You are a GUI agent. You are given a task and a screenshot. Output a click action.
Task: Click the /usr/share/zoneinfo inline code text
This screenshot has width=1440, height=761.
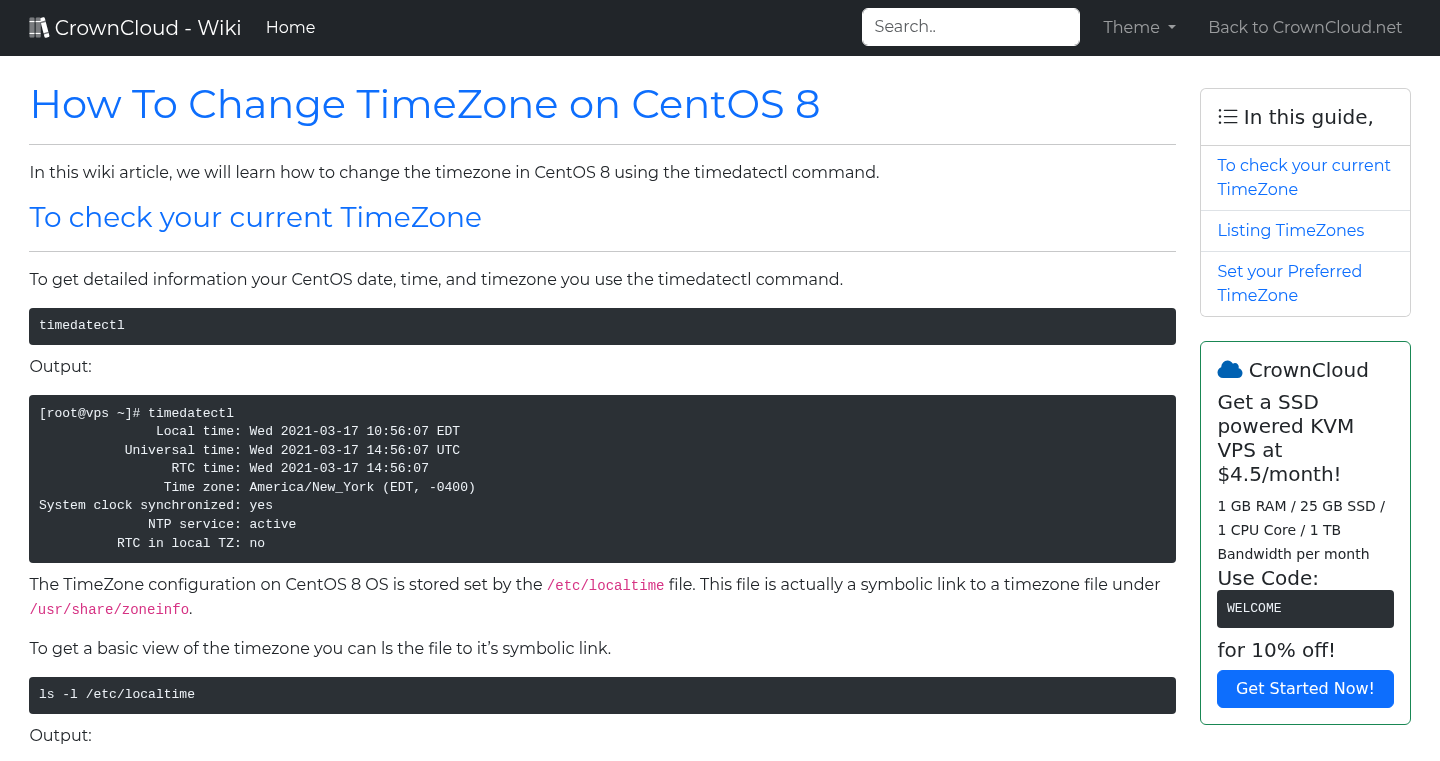(109, 608)
